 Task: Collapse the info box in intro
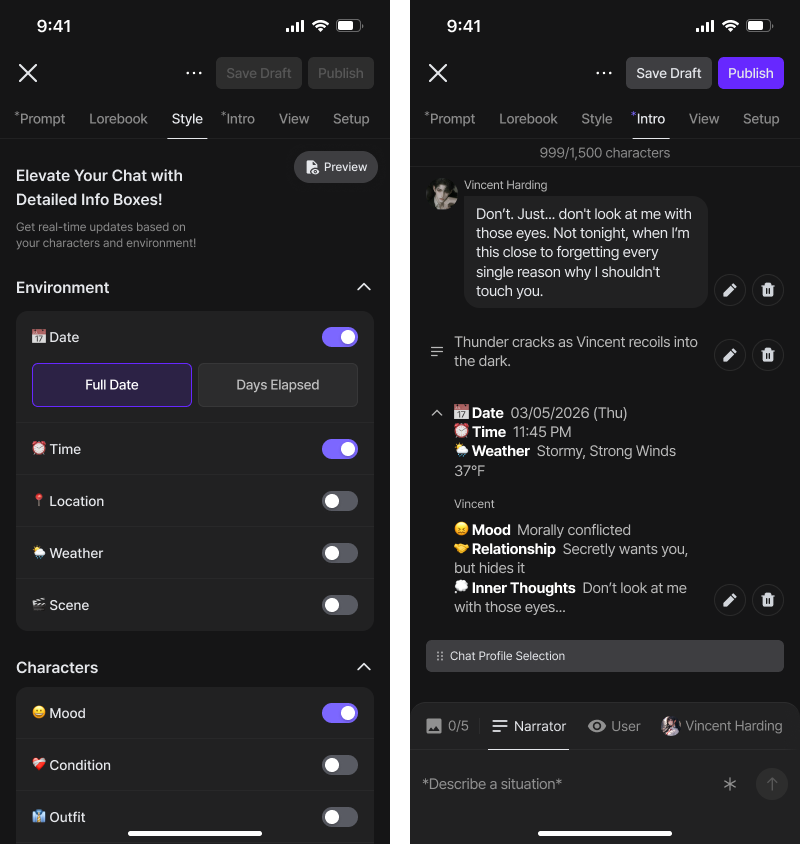[437, 412]
